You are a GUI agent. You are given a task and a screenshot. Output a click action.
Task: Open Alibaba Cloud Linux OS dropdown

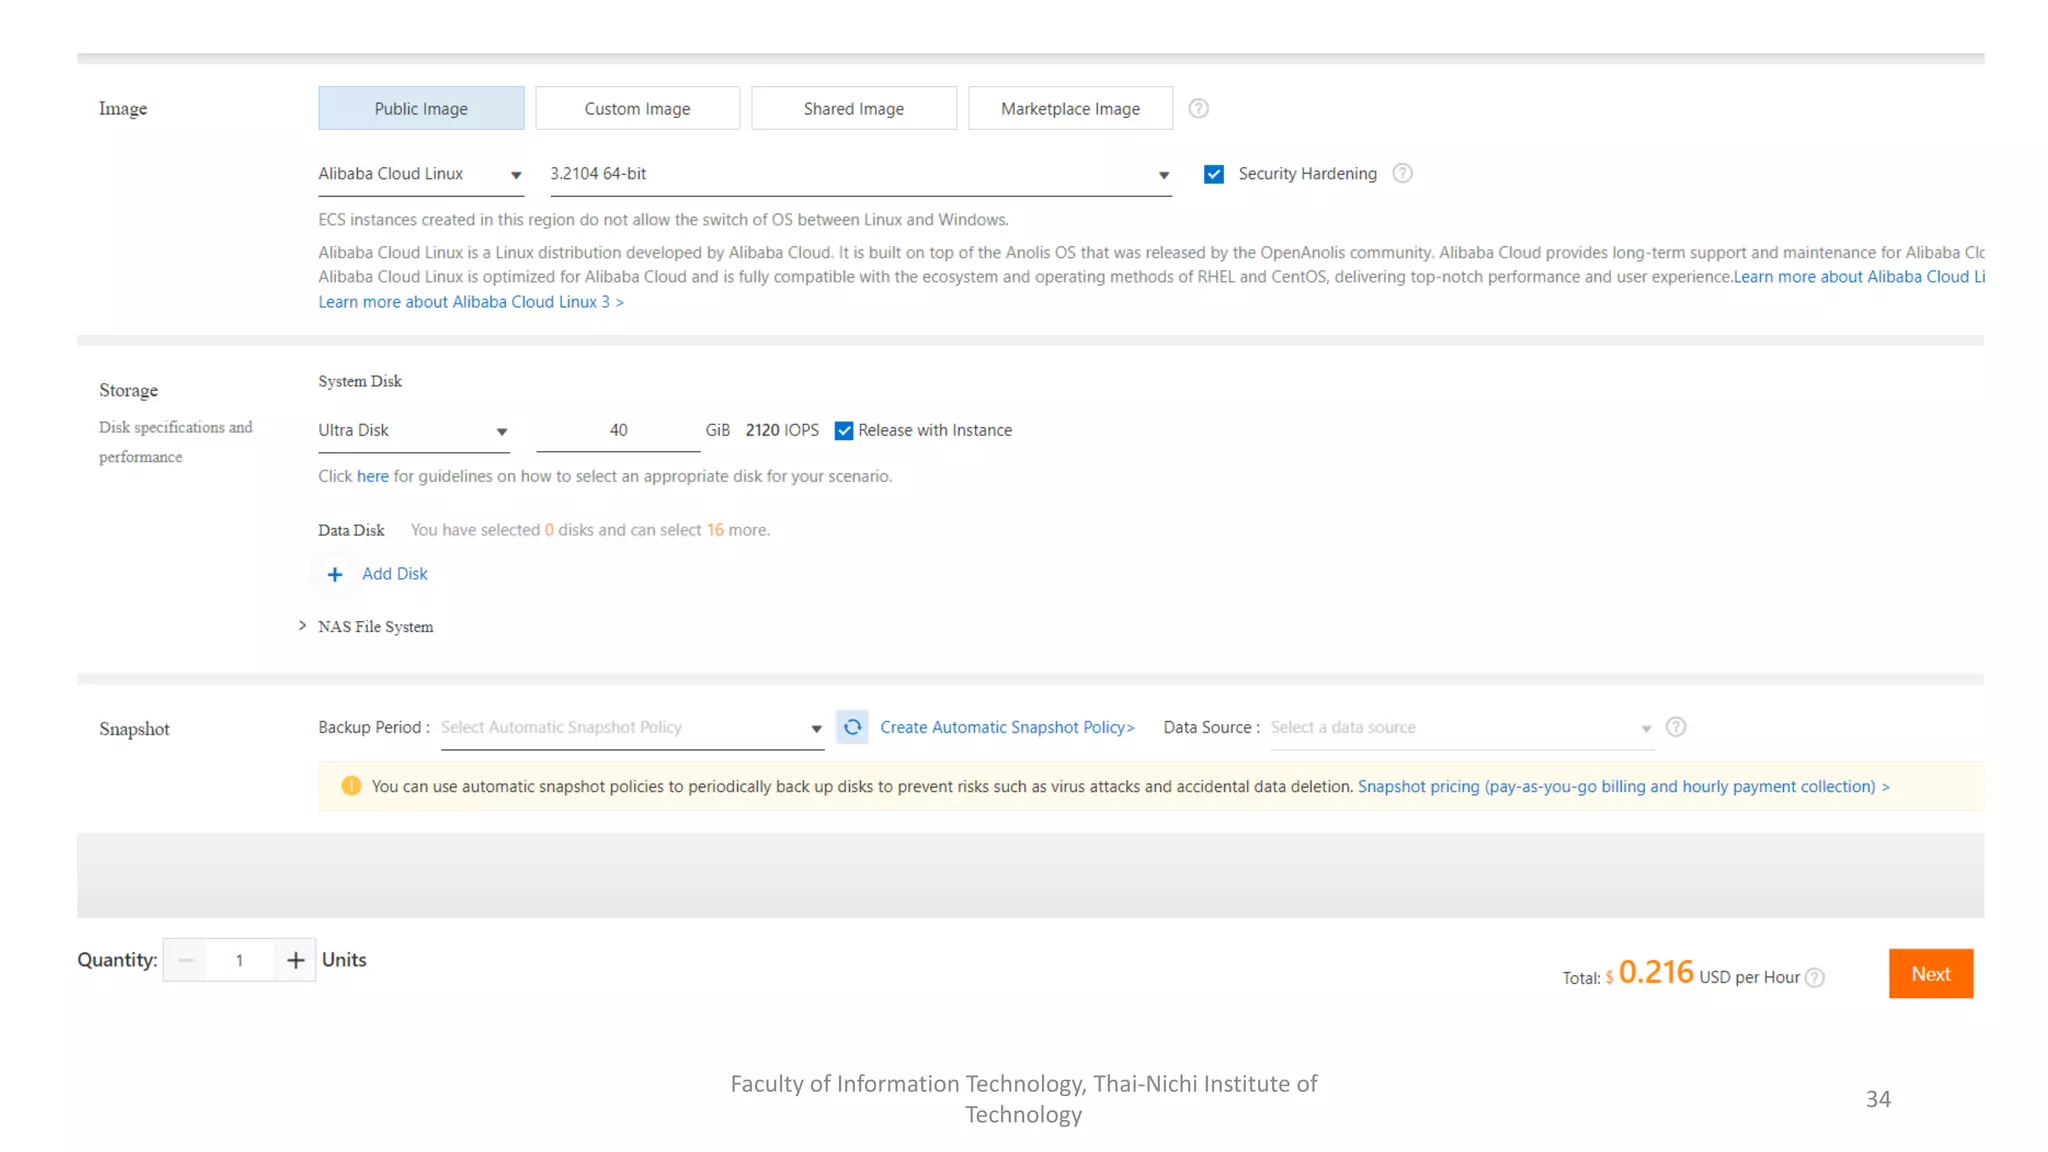coord(420,174)
